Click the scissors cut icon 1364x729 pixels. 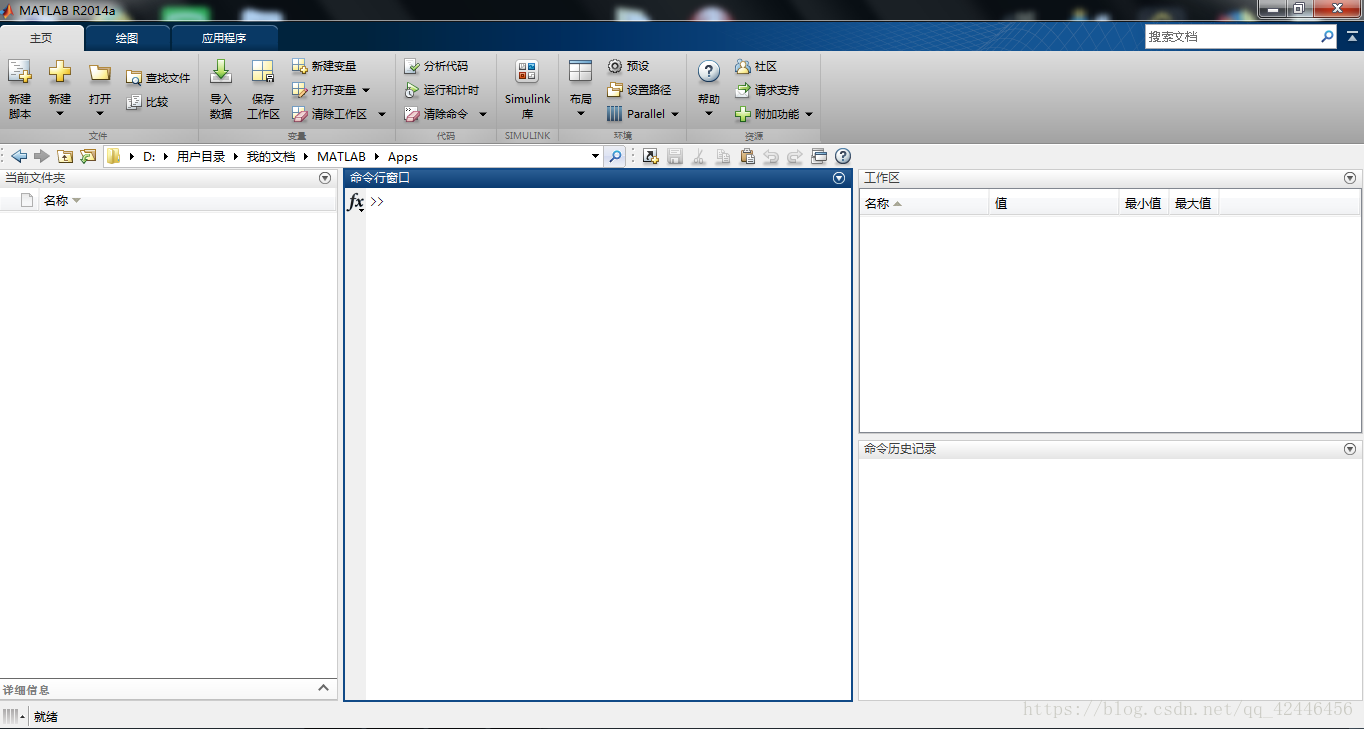pyautogui.click(x=699, y=156)
